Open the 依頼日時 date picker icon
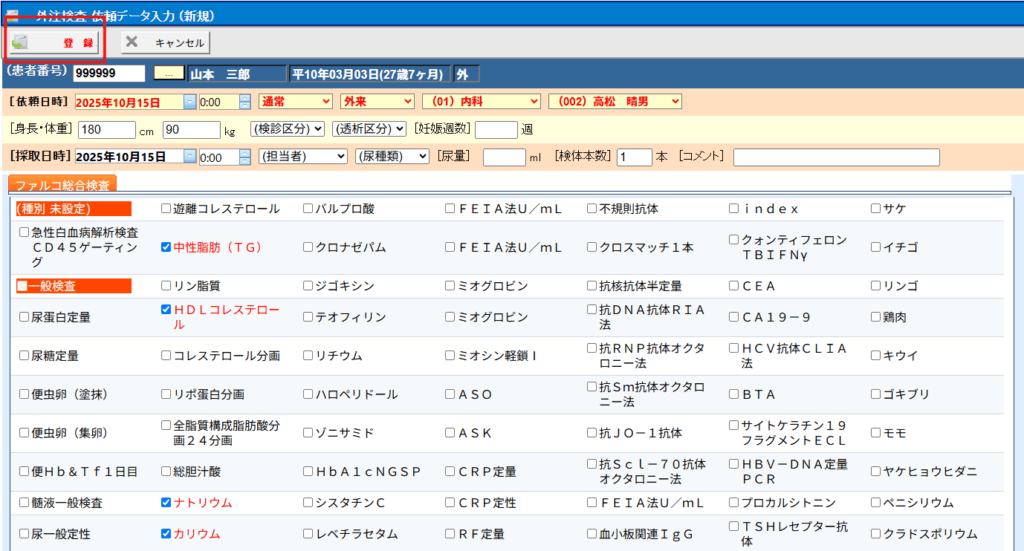Viewport: 1024px width, 551px height. pos(190,102)
